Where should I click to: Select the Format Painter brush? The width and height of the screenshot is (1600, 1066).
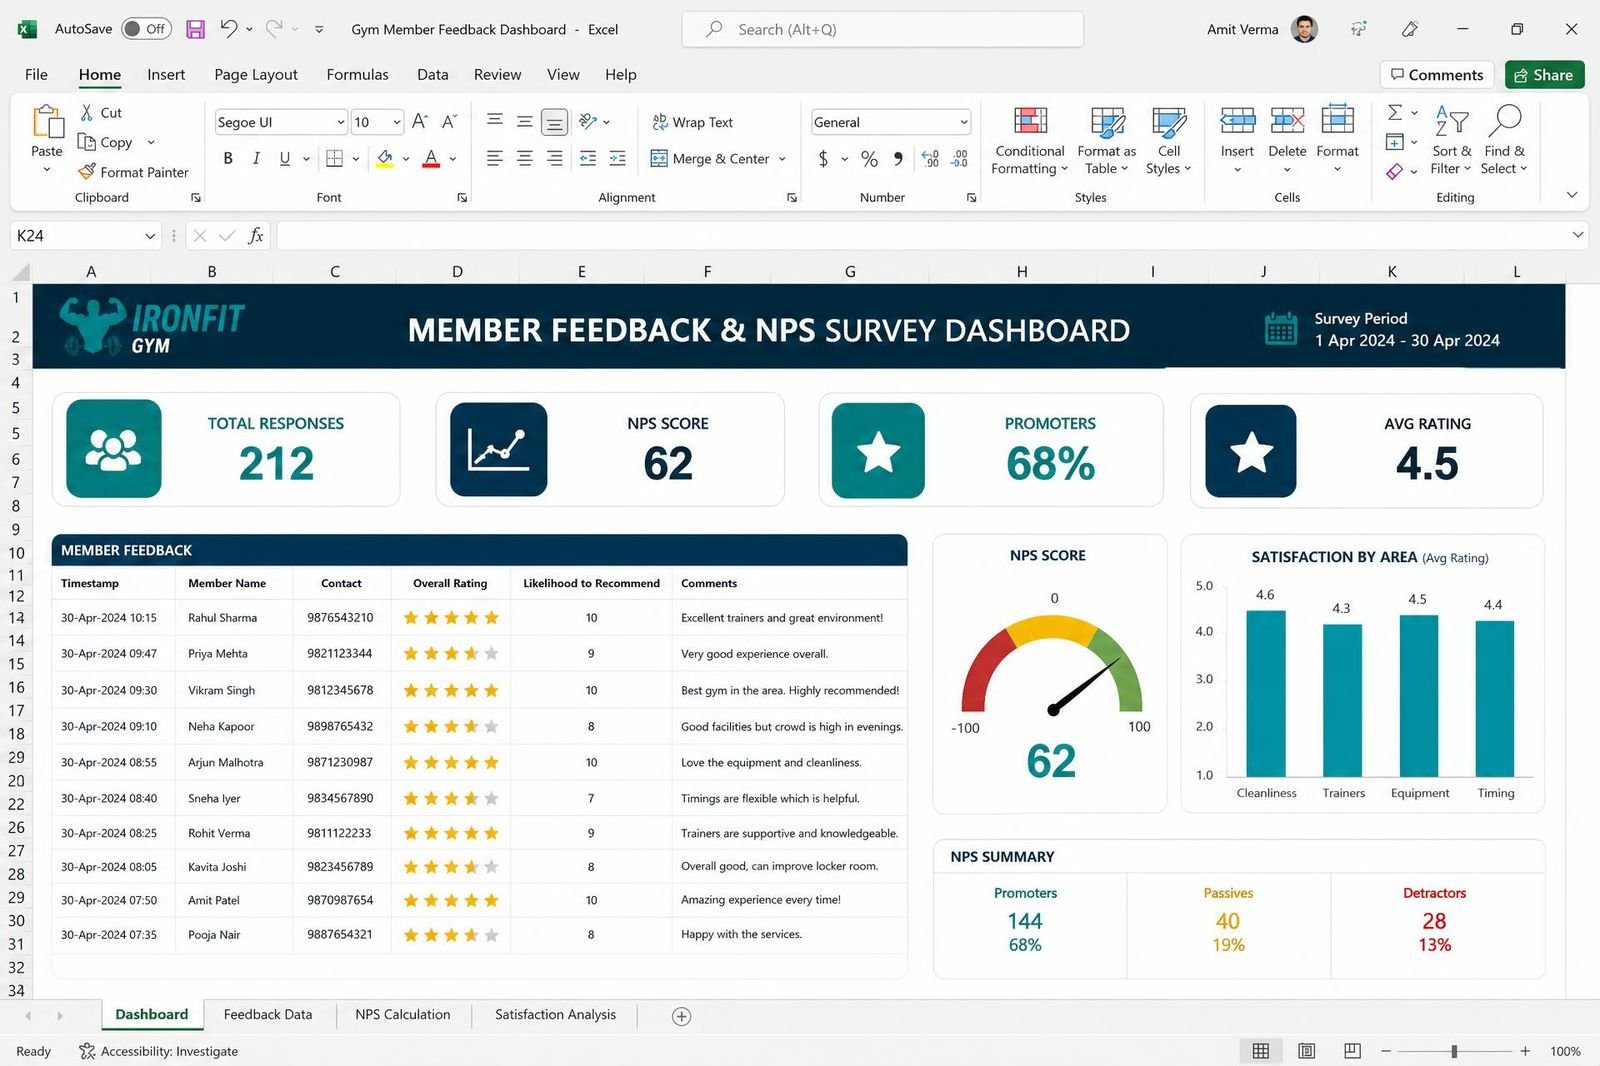(88, 171)
